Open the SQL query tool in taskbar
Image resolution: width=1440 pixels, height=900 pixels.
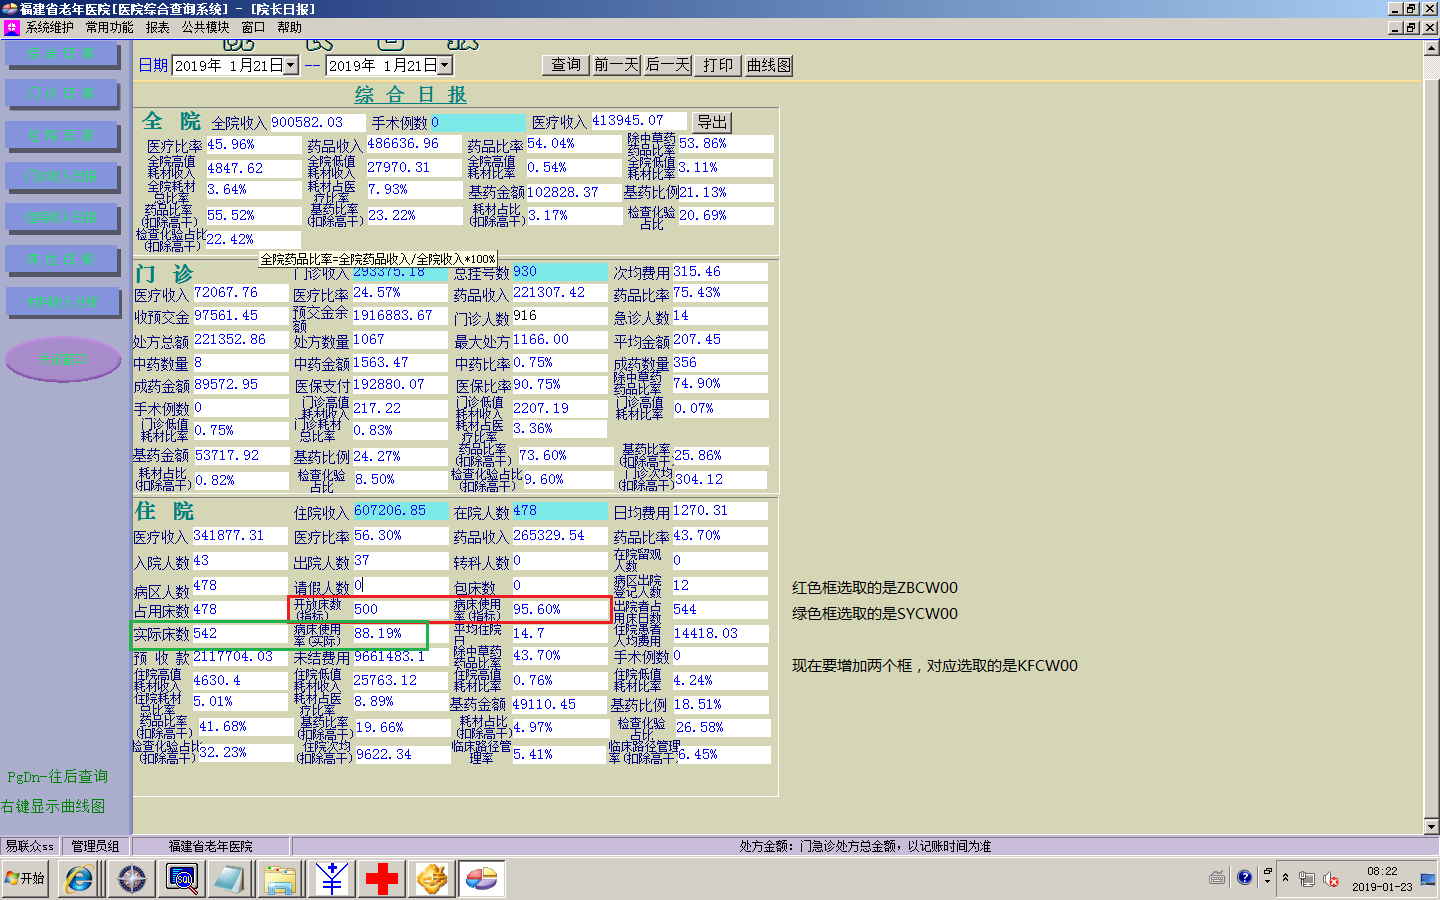pos(182,879)
